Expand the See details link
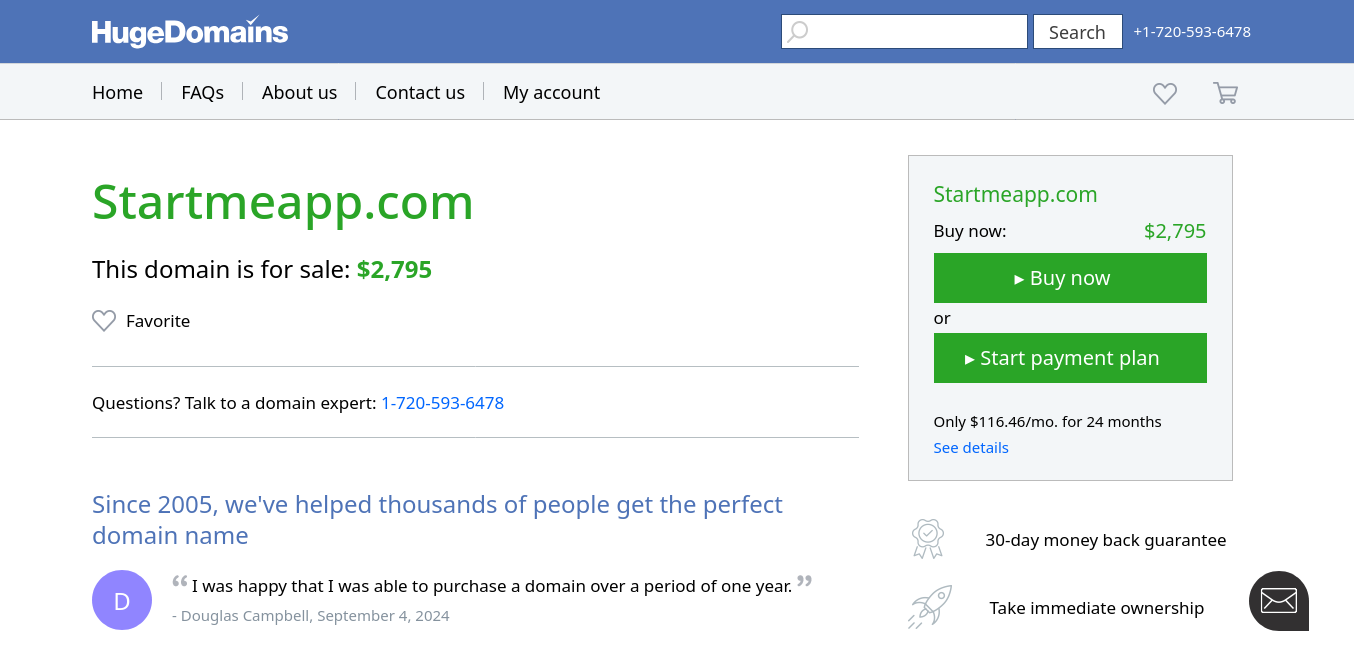Image resolution: width=1366 pixels, height=651 pixels. click(x=971, y=448)
